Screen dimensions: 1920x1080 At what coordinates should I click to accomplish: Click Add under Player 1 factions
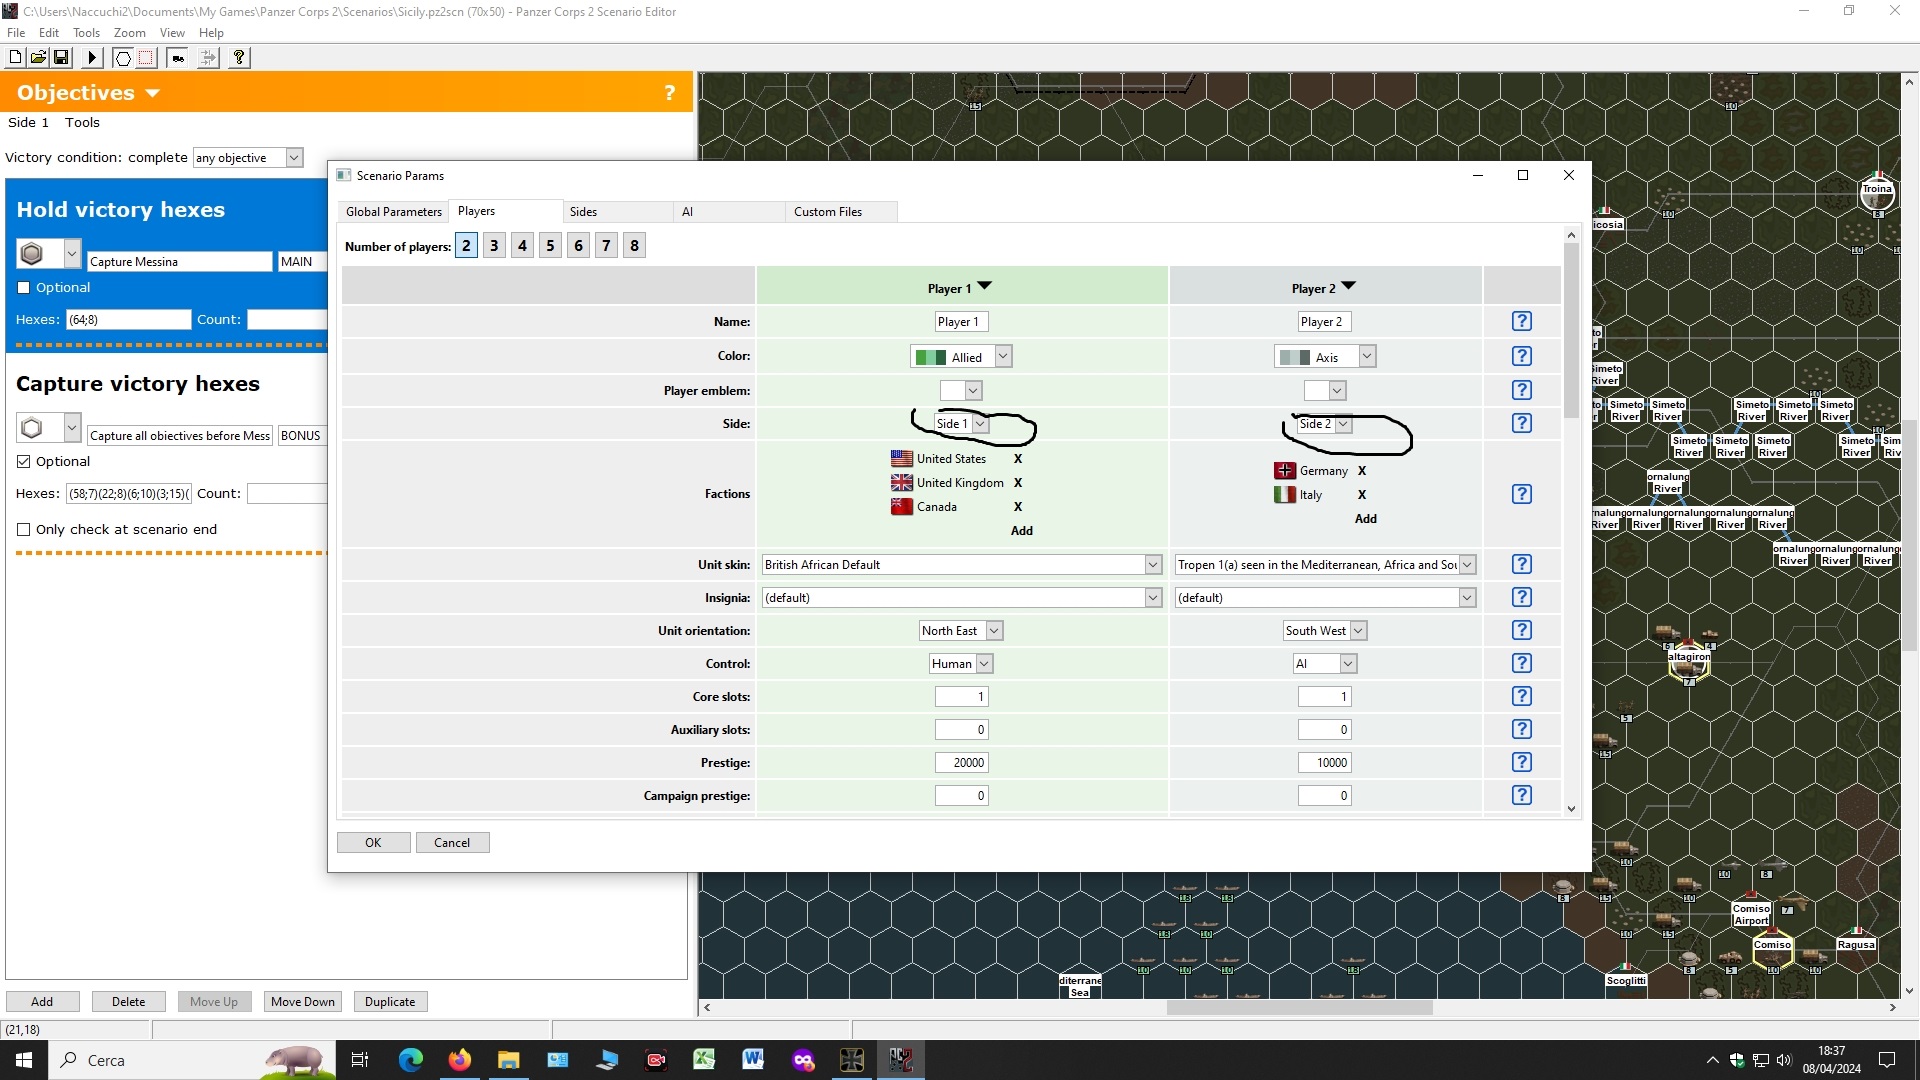(1021, 531)
